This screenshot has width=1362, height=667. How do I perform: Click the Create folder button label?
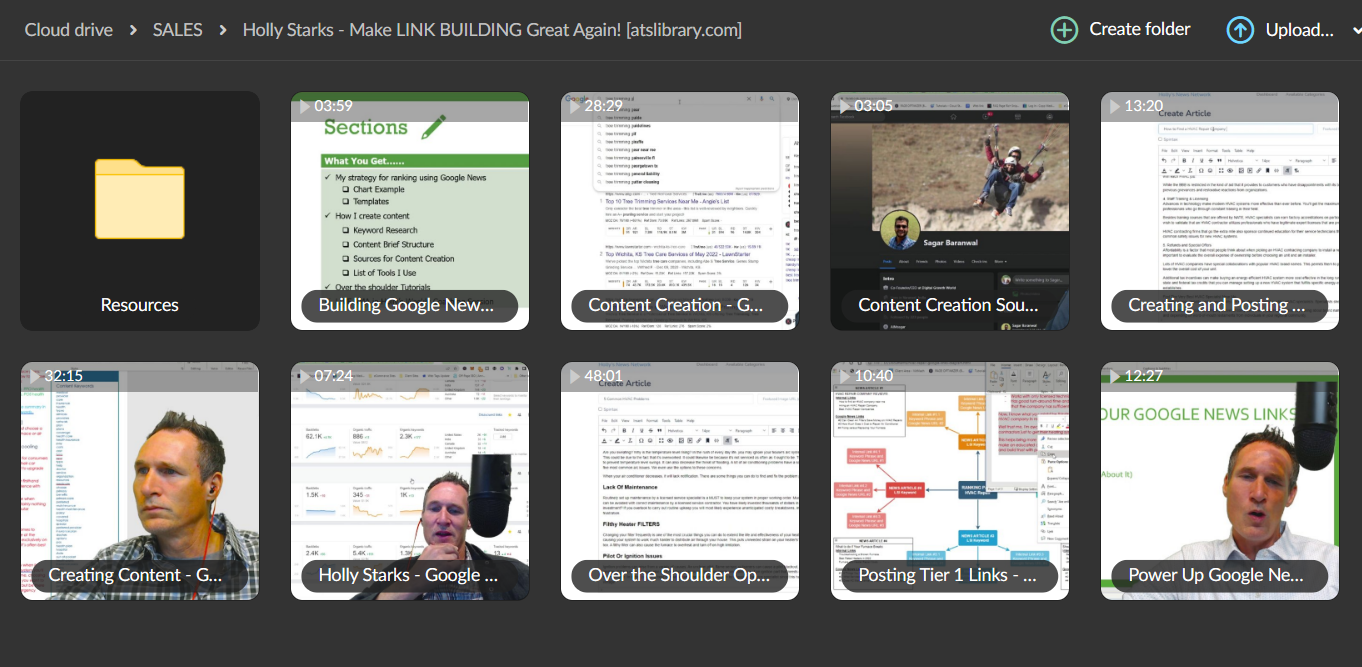1140,29
